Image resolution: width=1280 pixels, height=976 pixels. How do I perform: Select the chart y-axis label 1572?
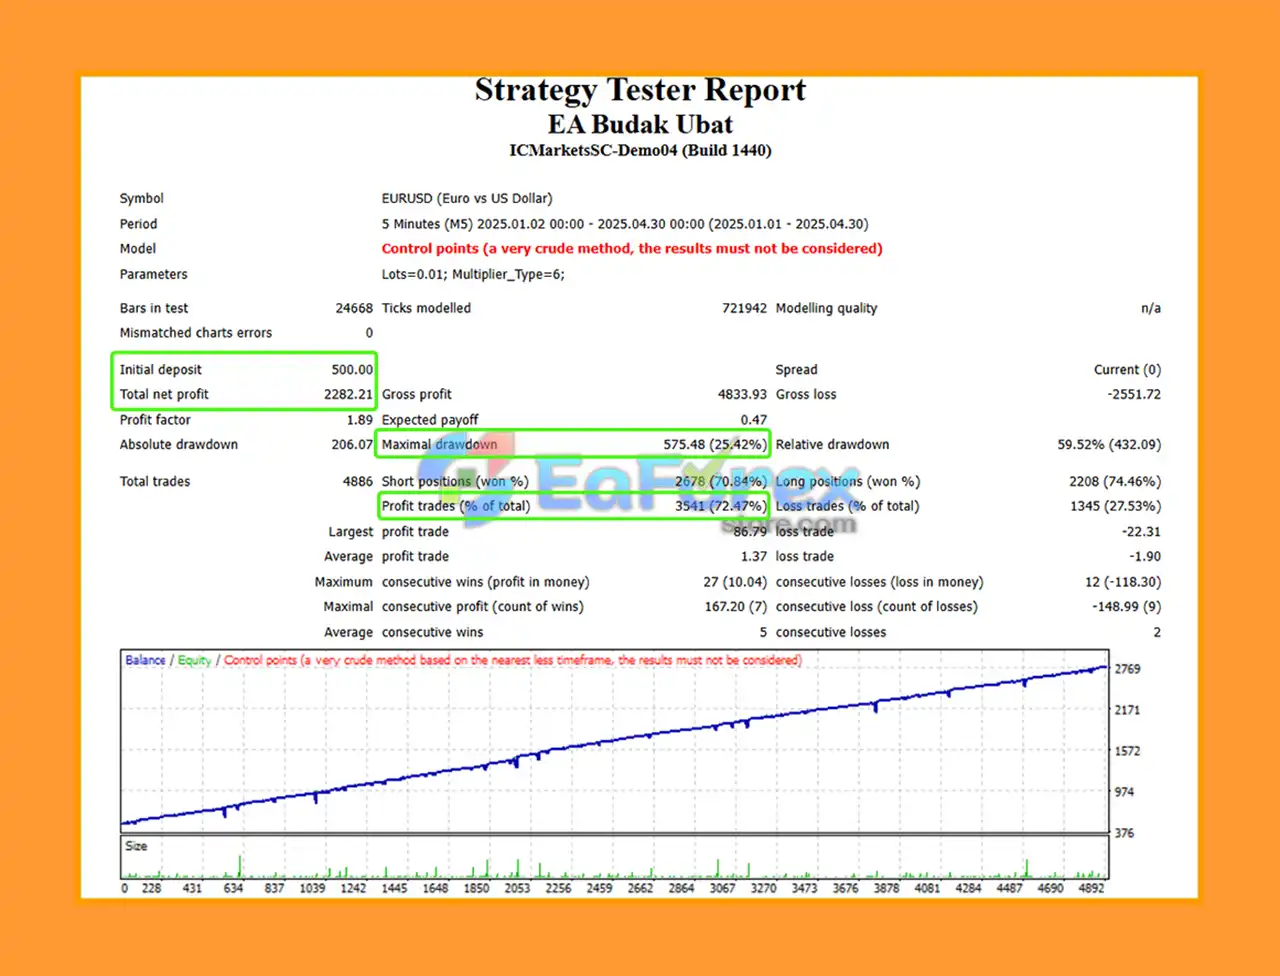[1127, 751]
